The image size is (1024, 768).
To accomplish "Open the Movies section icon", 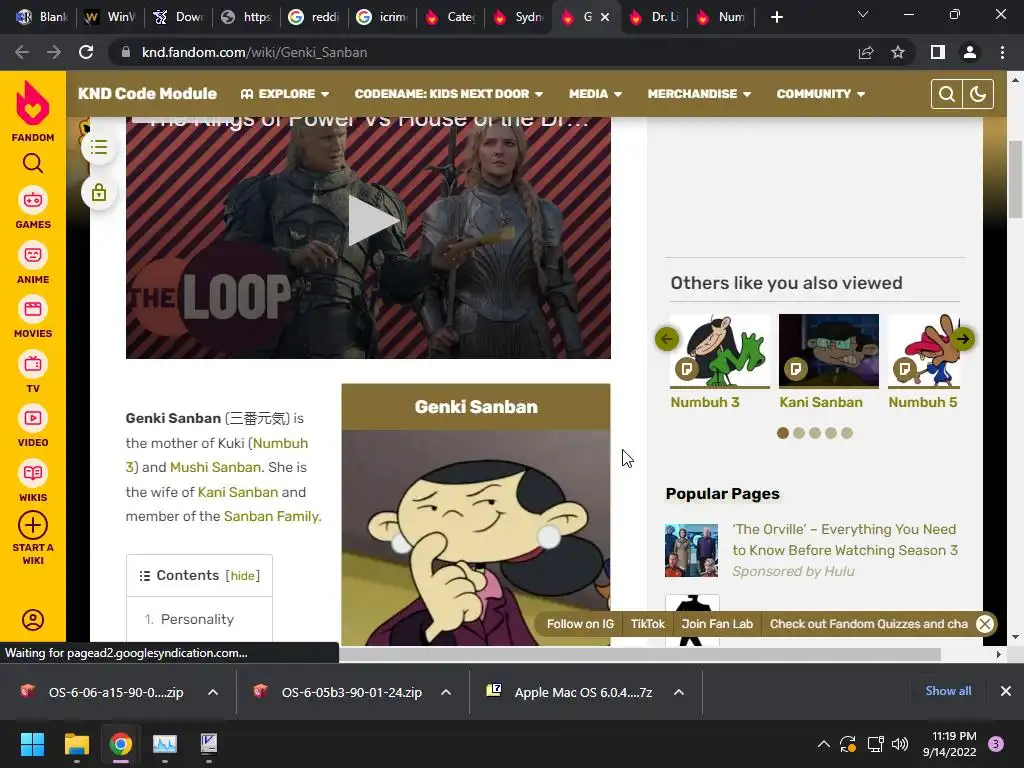I will pos(33,309).
